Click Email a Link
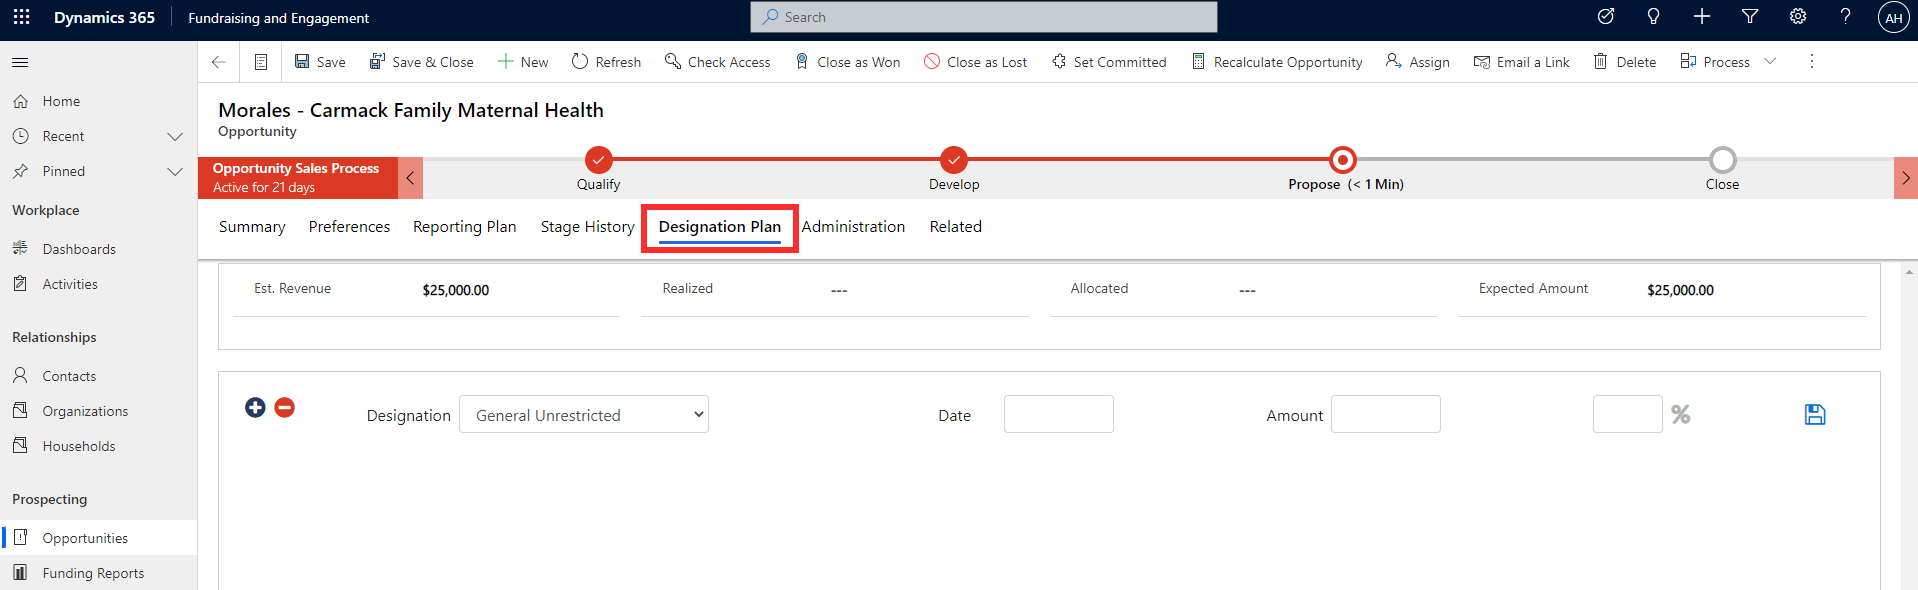This screenshot has width=1918, height=590. (x=1521, y=62)
